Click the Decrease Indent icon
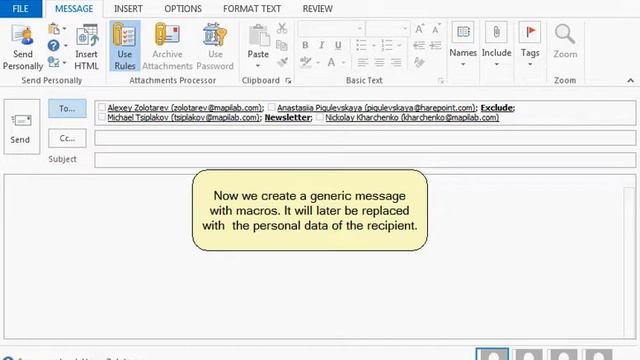Viewport: 640px width, 360px height. (x=419, y=45)
